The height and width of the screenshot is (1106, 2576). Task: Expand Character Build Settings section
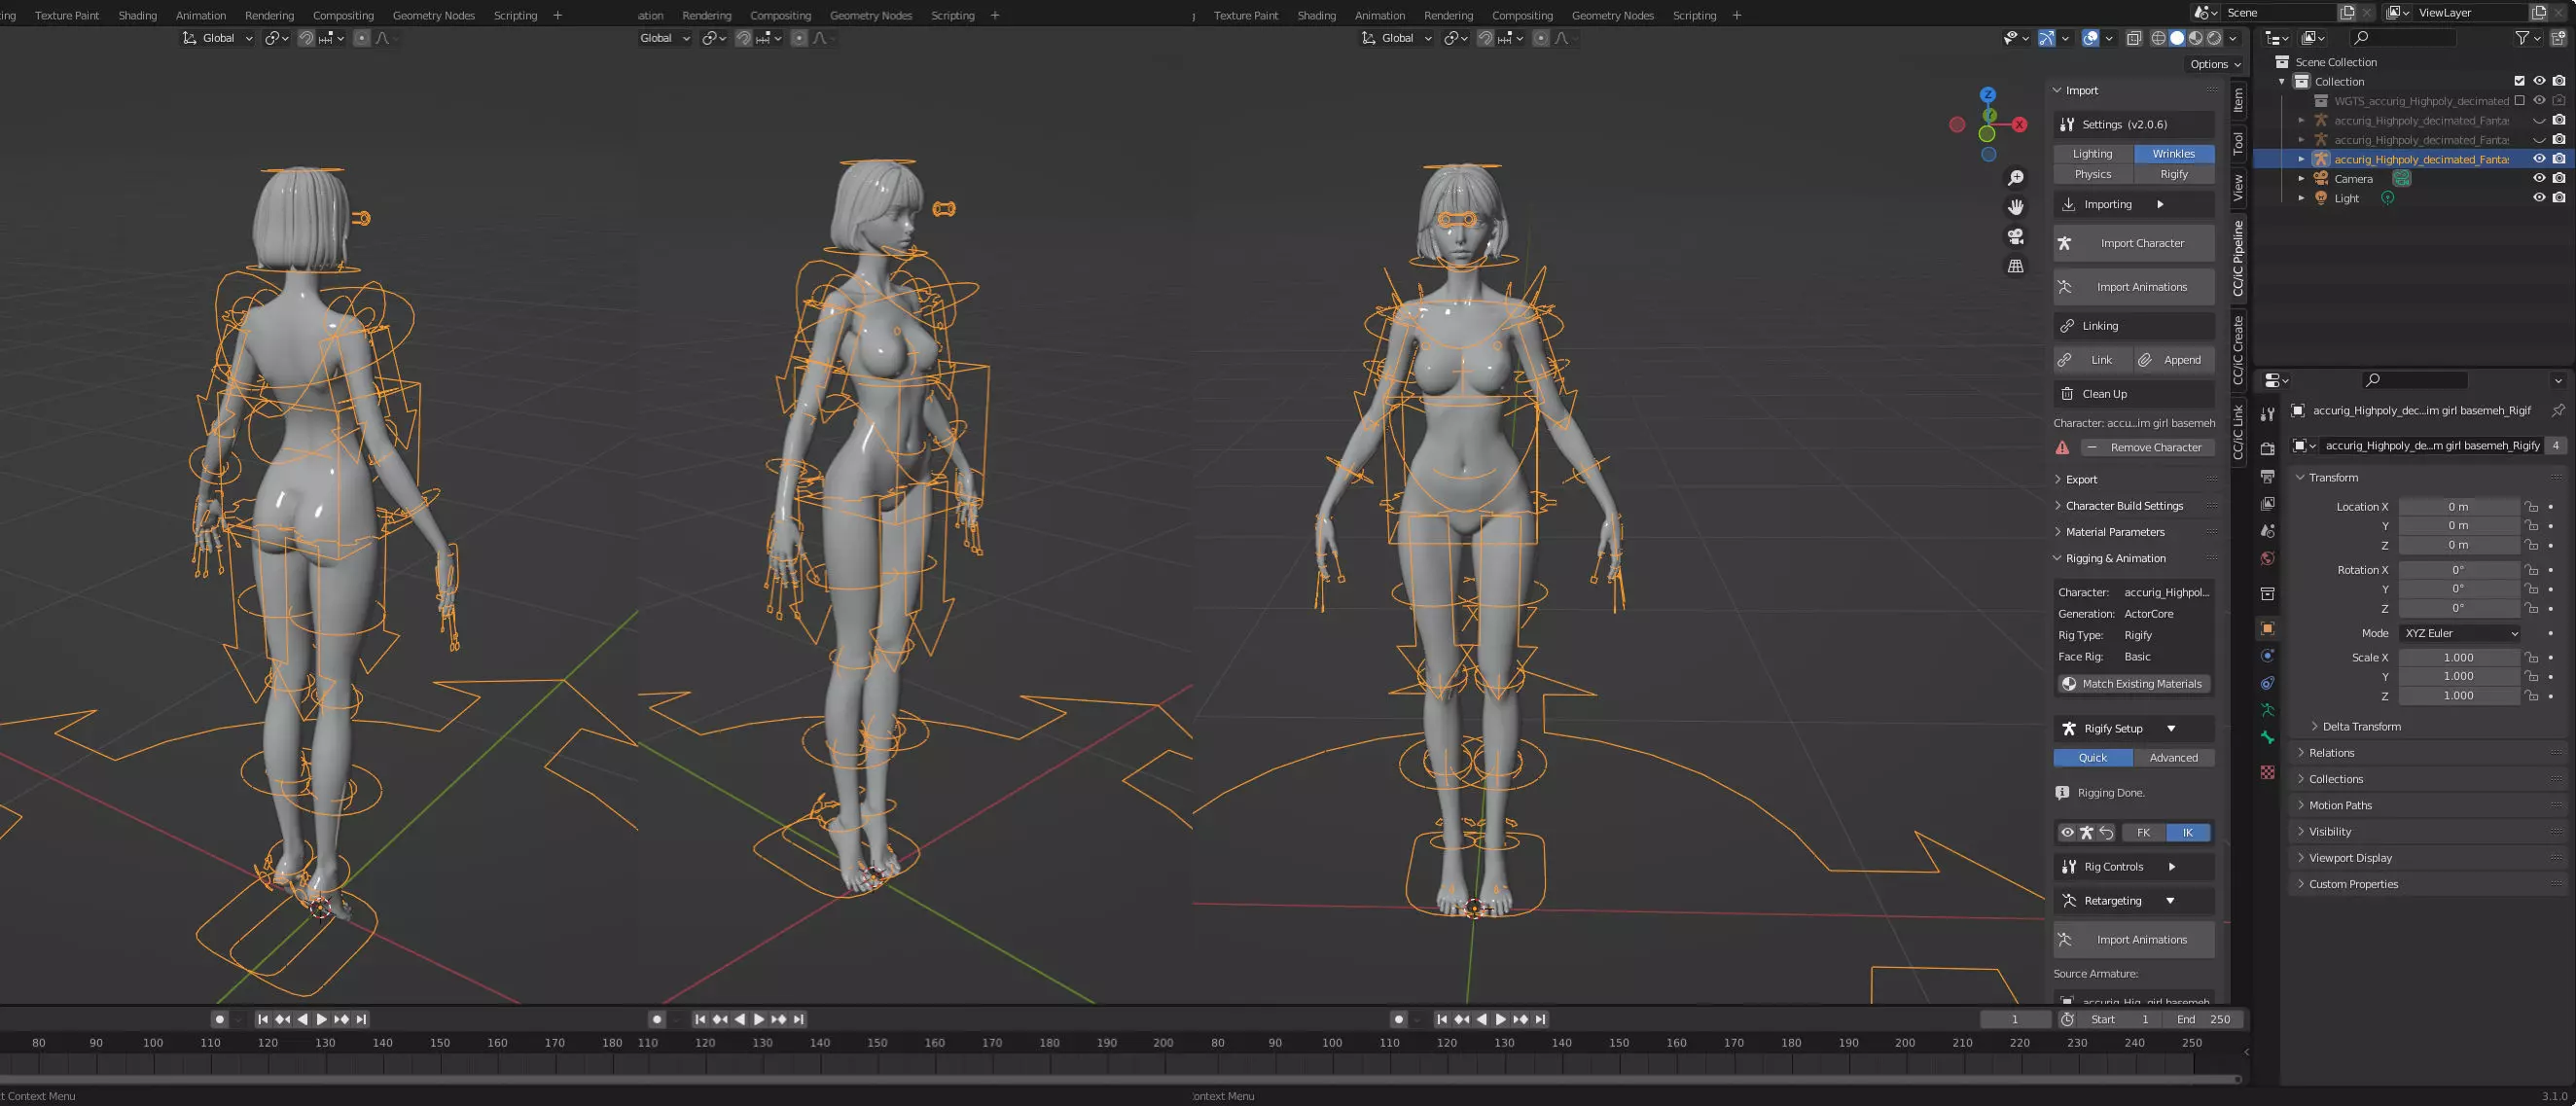2134,506
